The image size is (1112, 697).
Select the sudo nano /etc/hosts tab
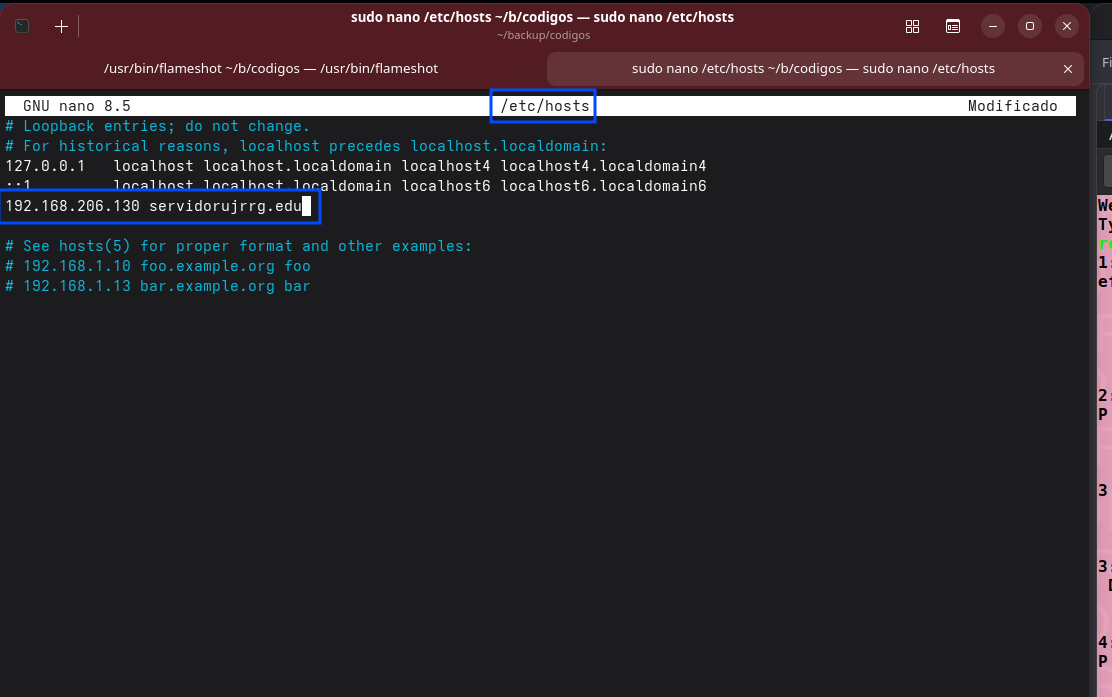[813, 69]
